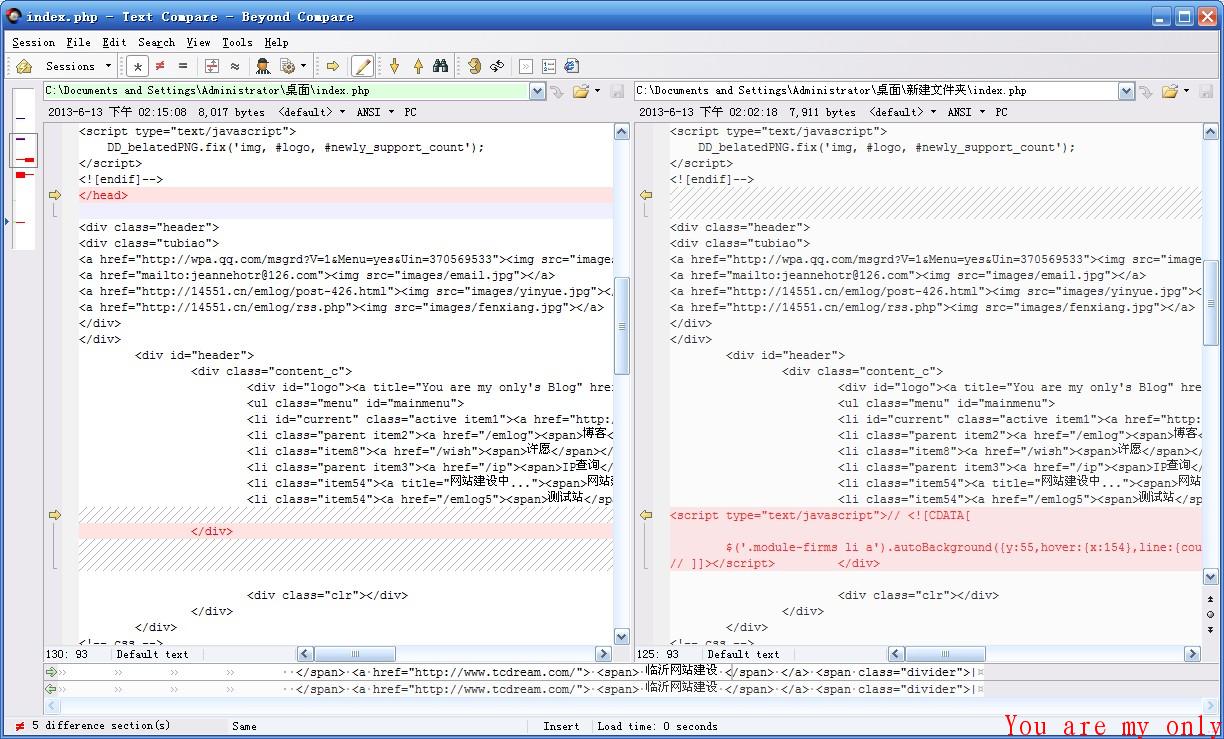Viewport: 1224px width, 739px height.
Task: Jump to next difference with down arrow
Action: 394,66
